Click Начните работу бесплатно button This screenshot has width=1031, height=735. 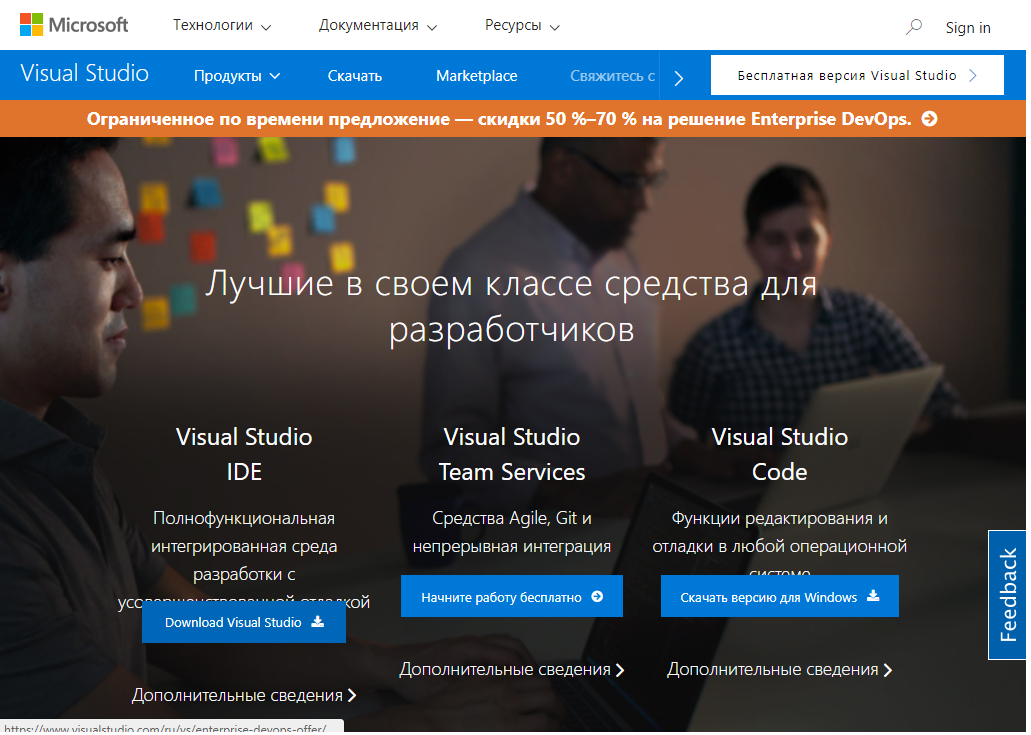[512, 597]
